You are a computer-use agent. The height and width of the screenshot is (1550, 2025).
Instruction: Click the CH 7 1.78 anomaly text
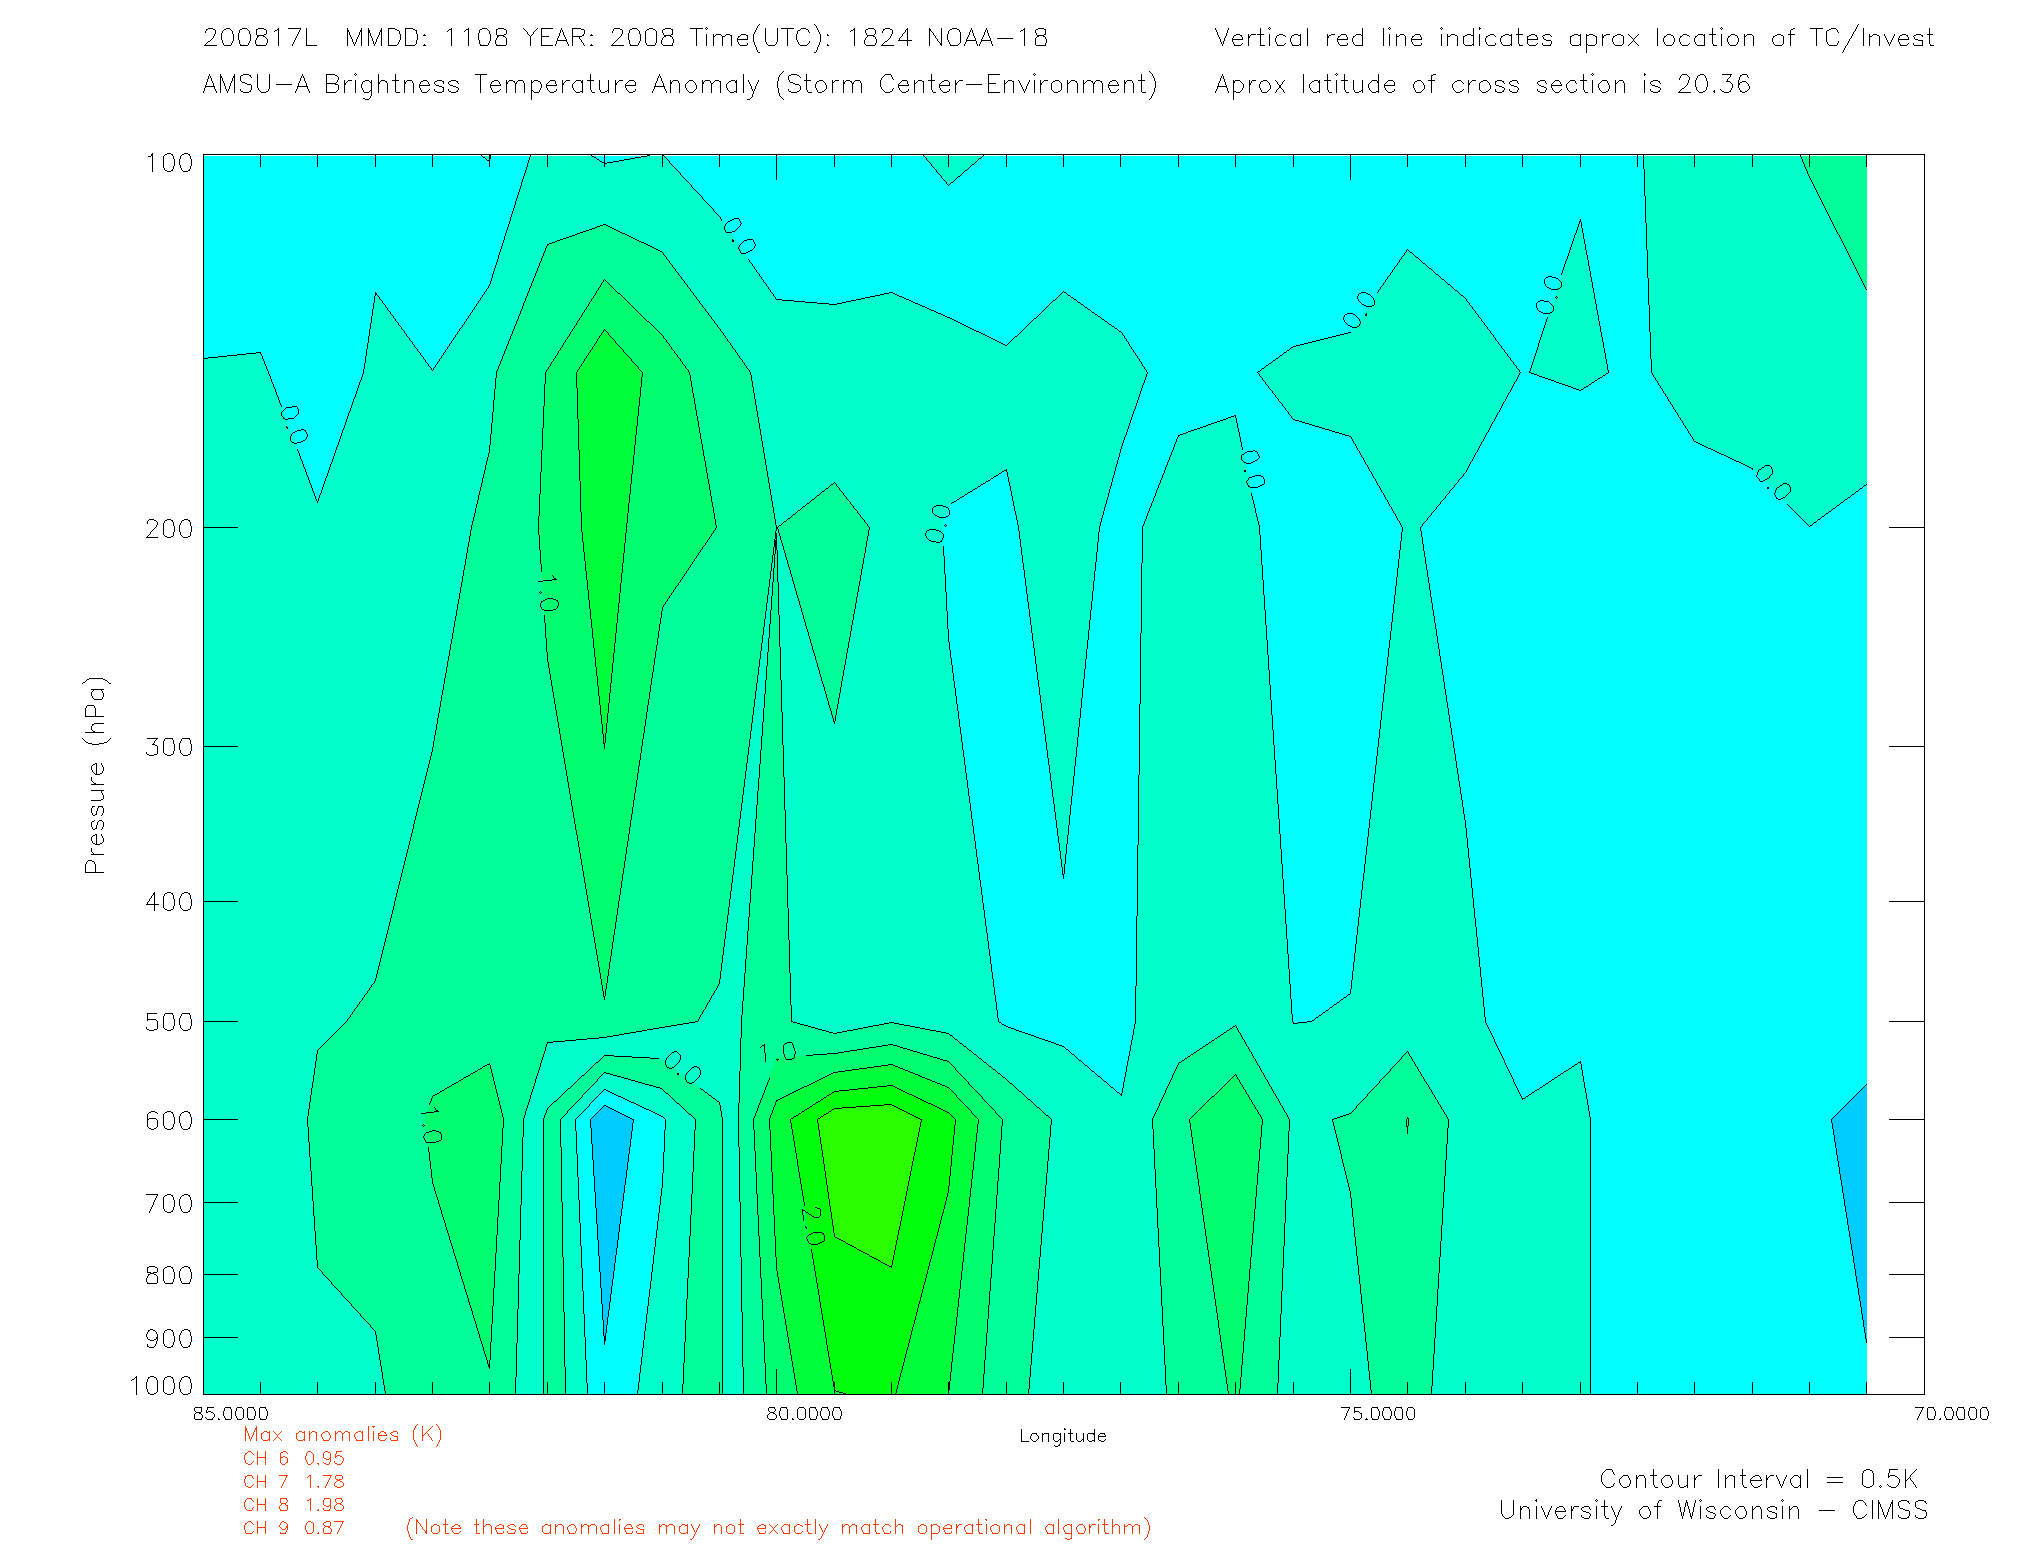click(x=293, y=1482)
